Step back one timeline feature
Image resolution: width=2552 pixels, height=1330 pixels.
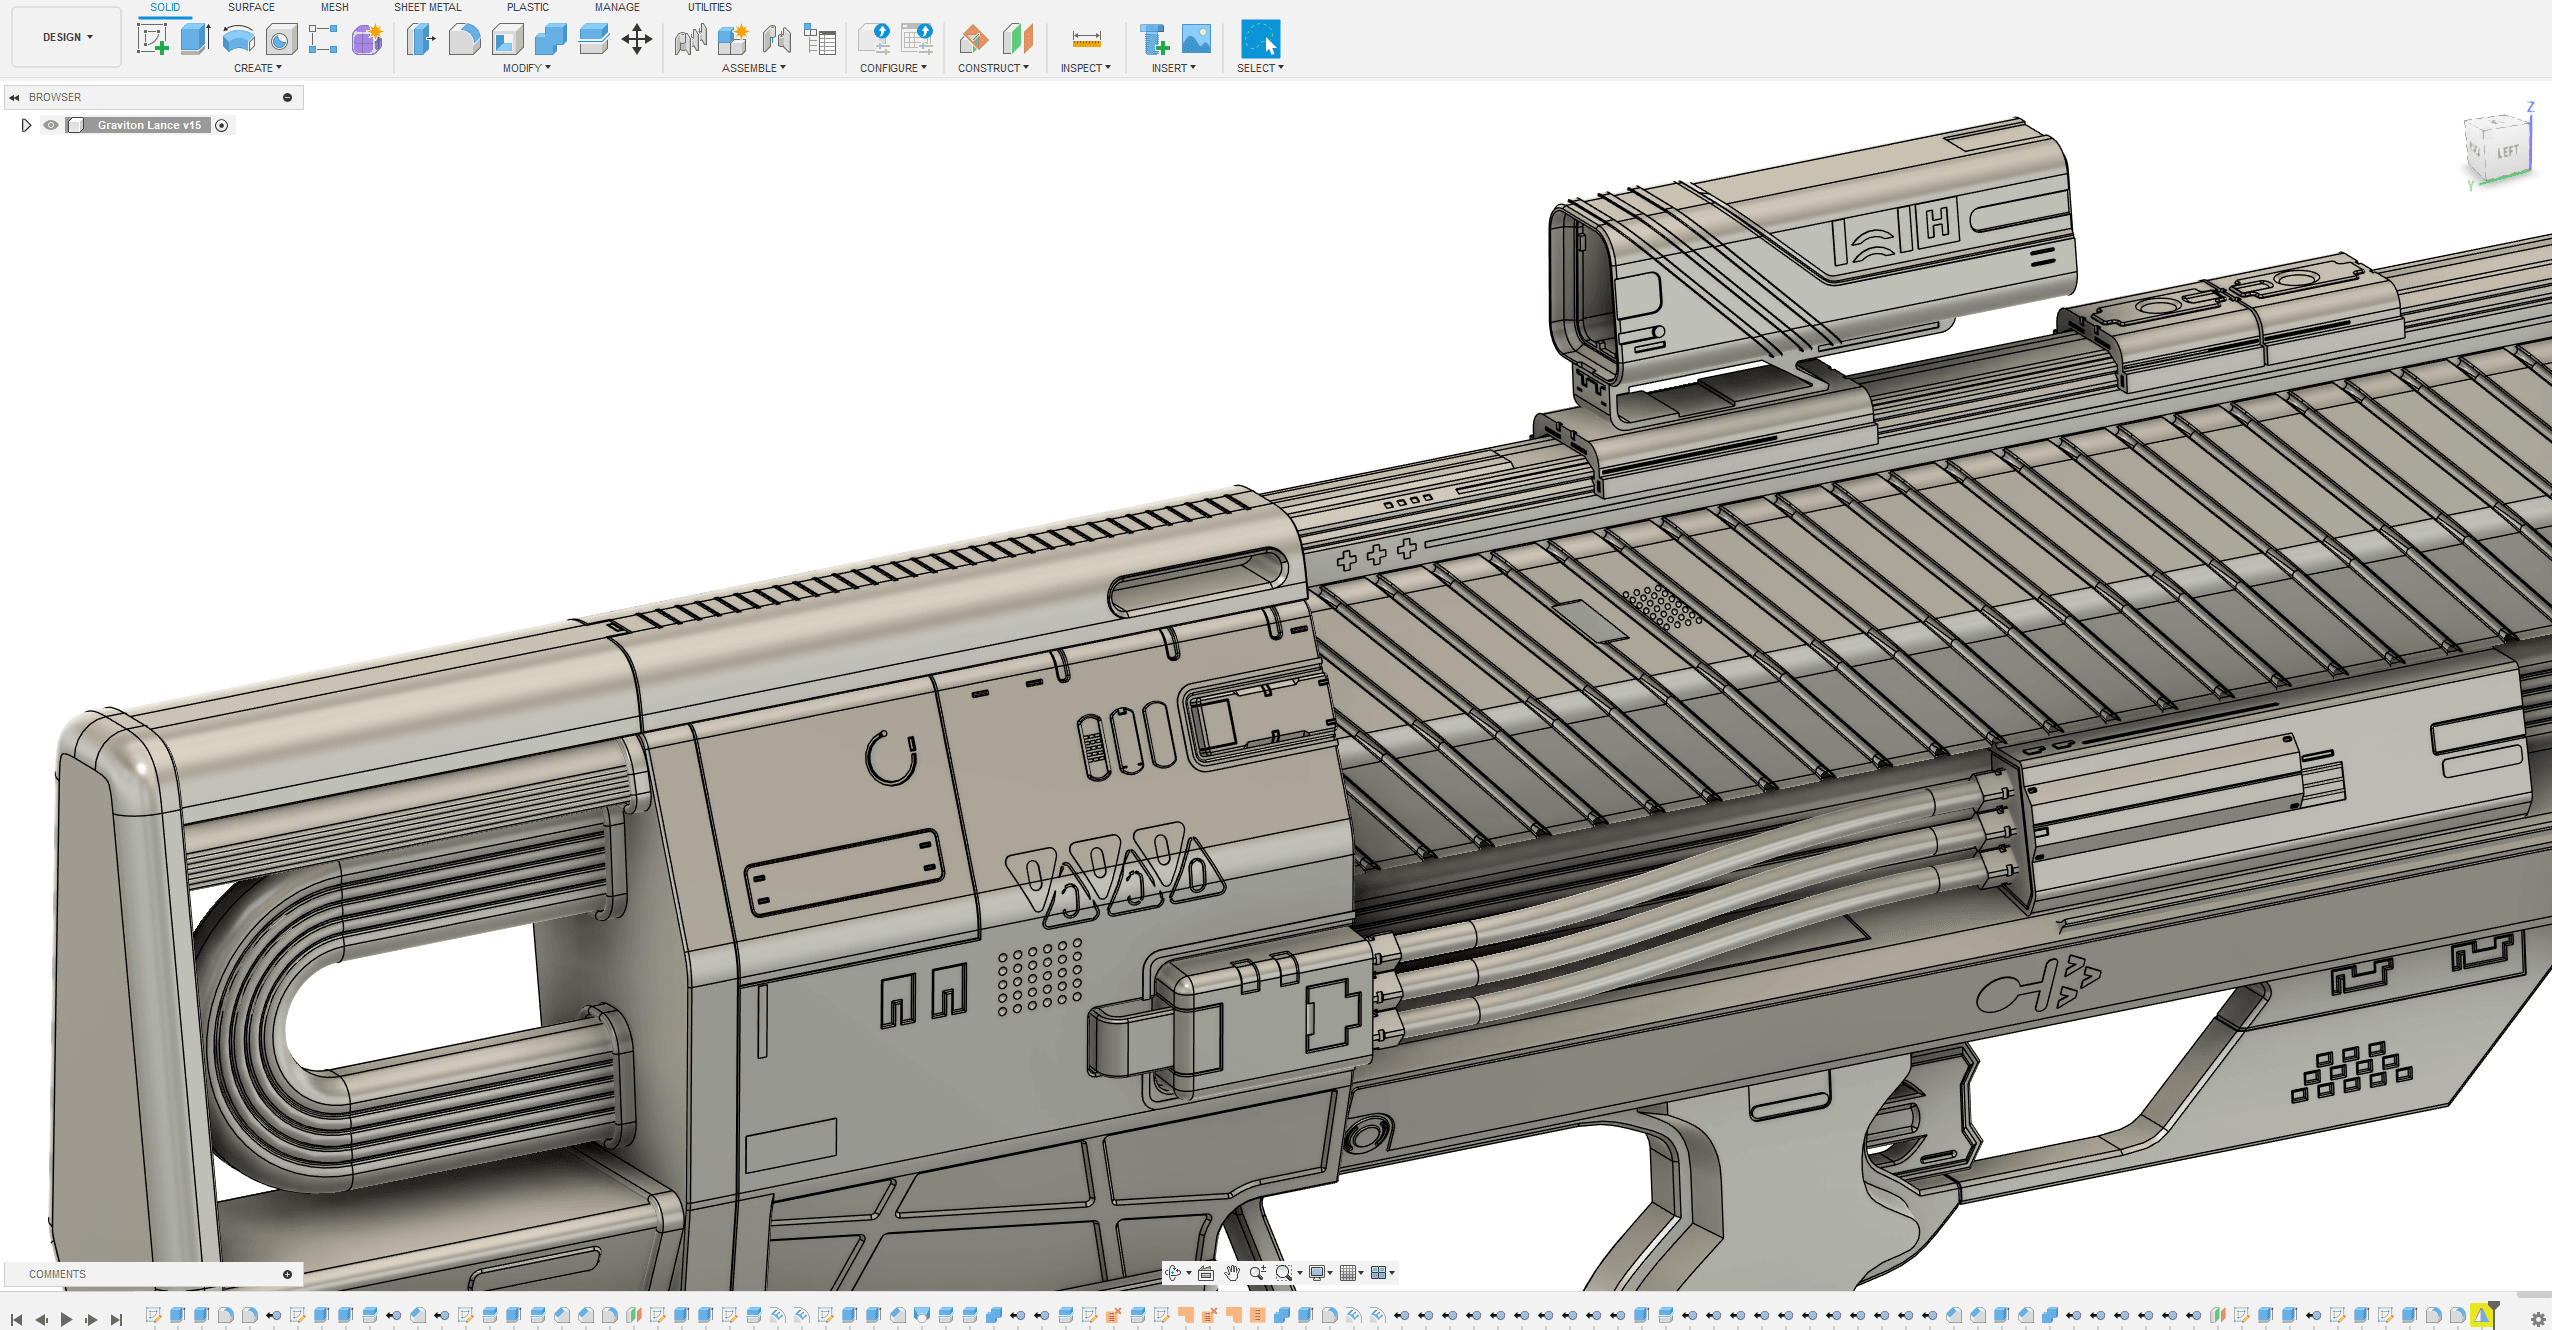click(x=41, y=1320)
